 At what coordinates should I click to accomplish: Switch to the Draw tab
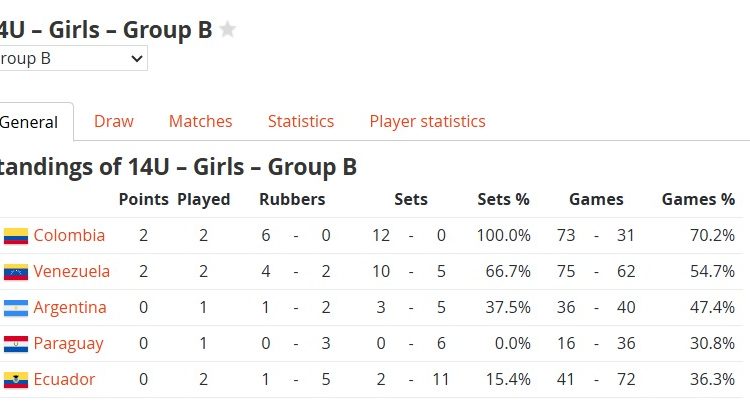coord(114,121)
